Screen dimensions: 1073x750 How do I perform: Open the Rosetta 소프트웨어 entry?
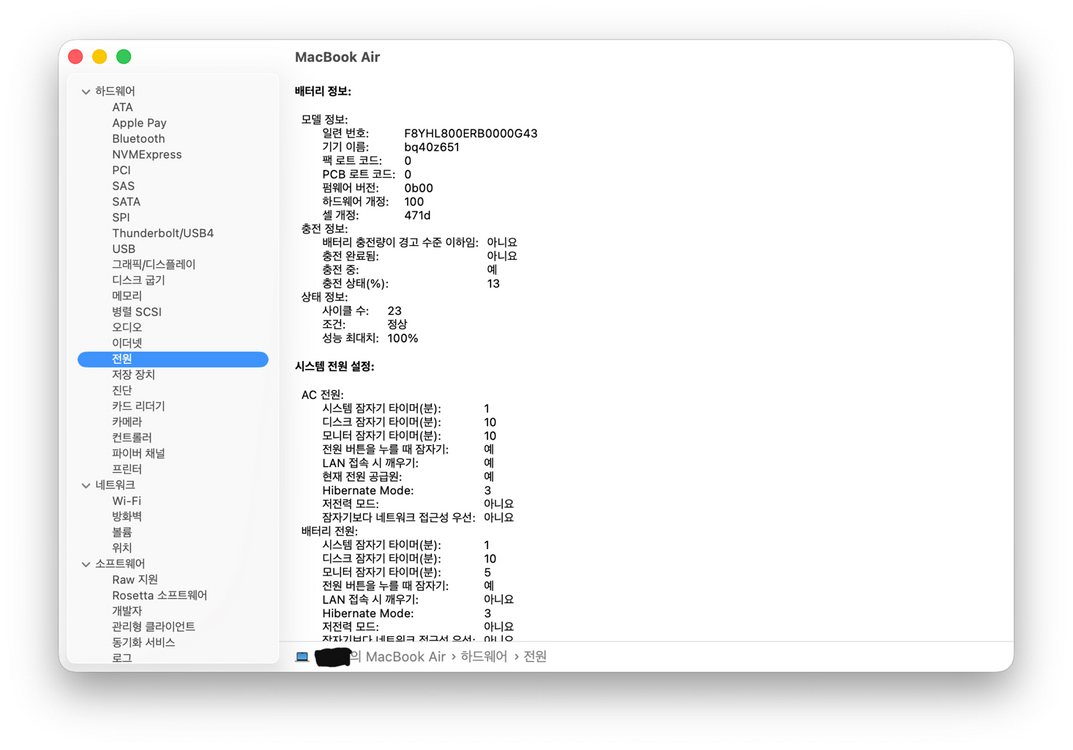159,595
